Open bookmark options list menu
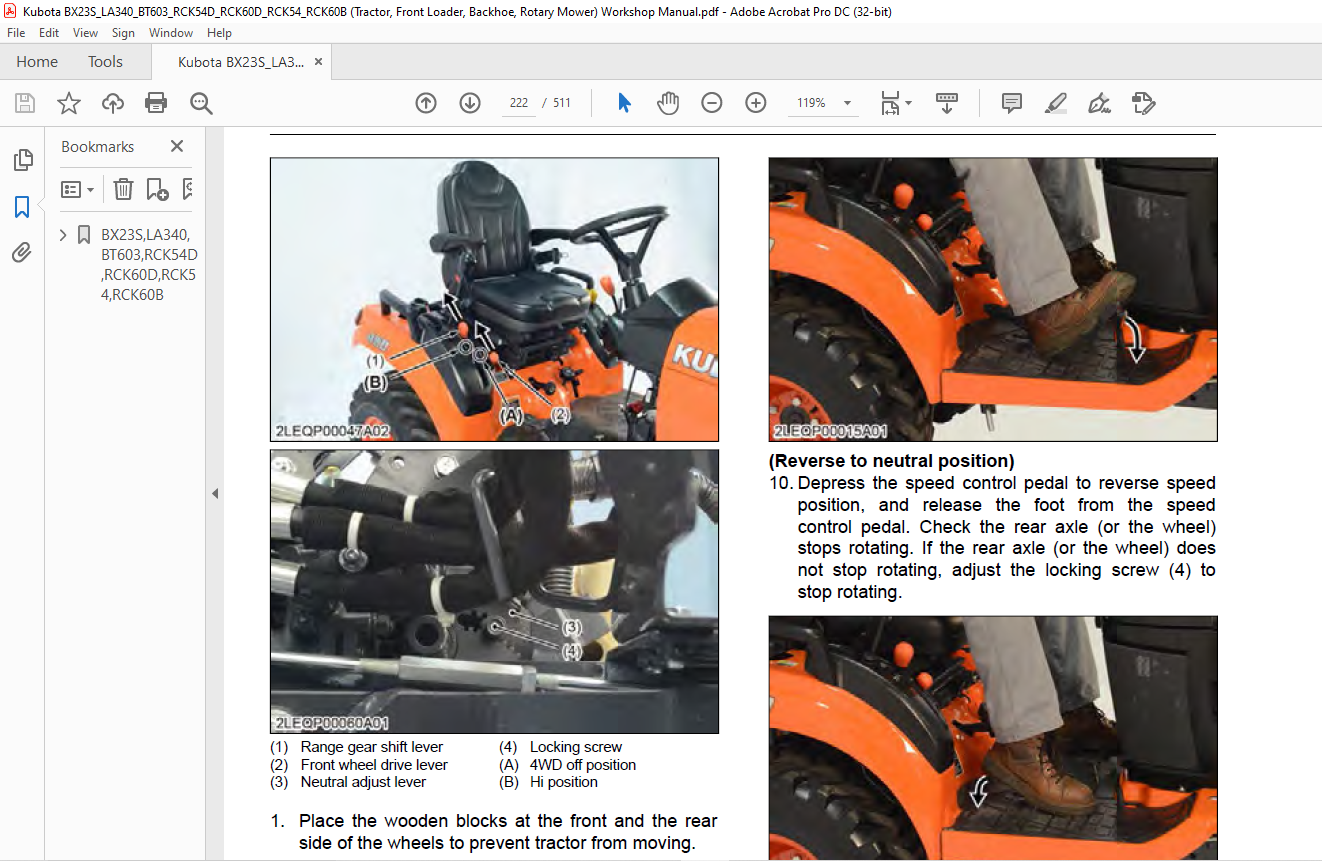1322x861 pixels. [x=77, y=189]
